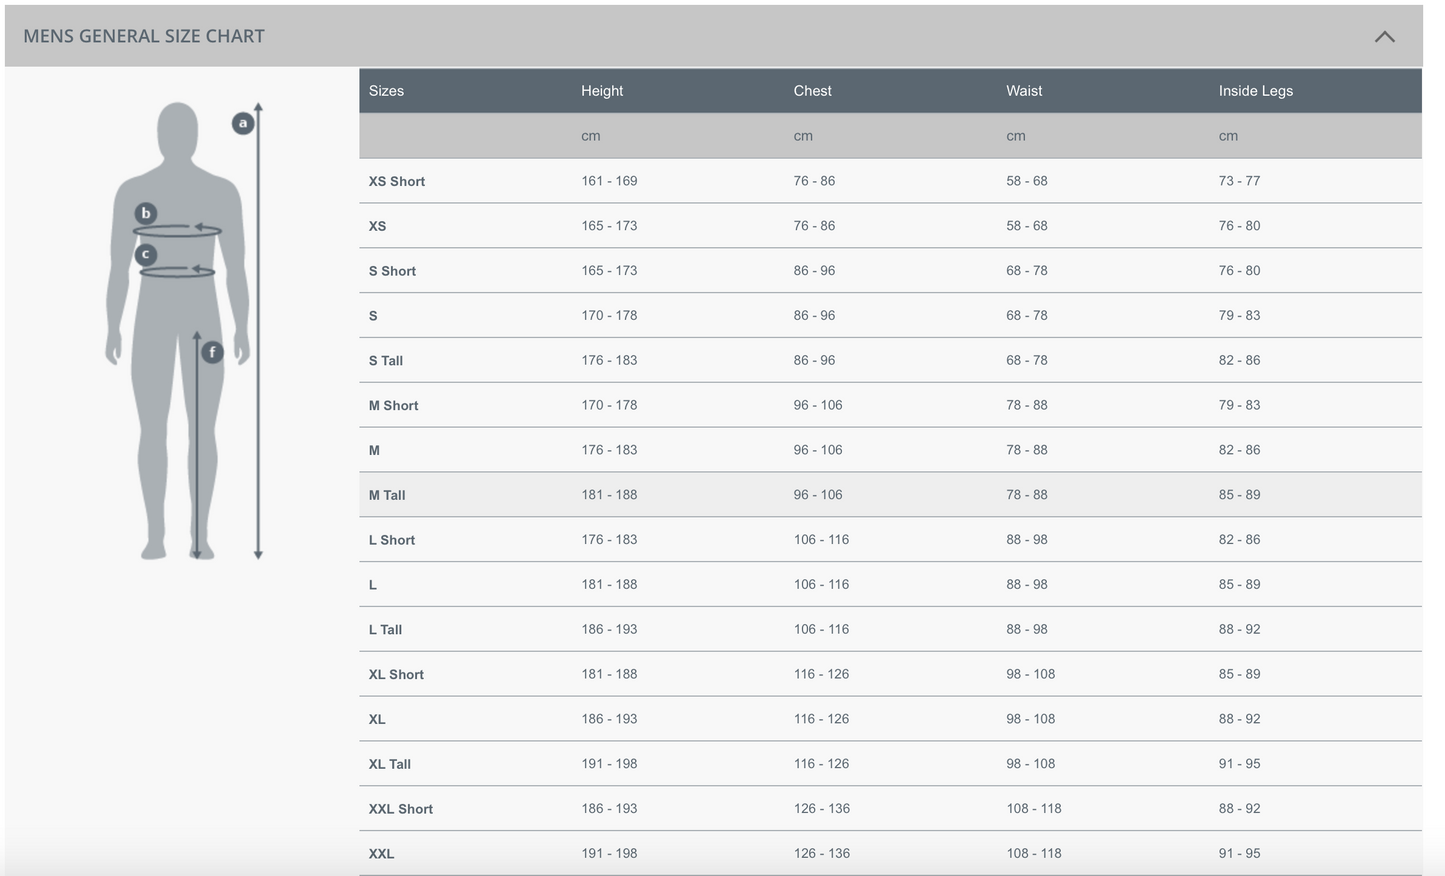
Task: Select the S size row label
Action: tap(373, 316)
